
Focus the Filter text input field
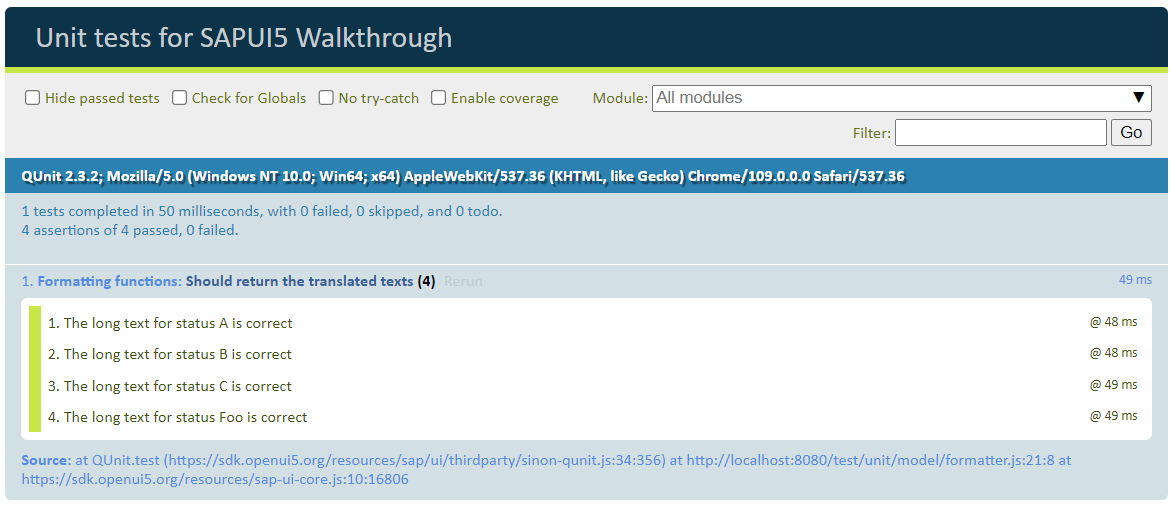pyautogui.click(x=1000, y=132)
